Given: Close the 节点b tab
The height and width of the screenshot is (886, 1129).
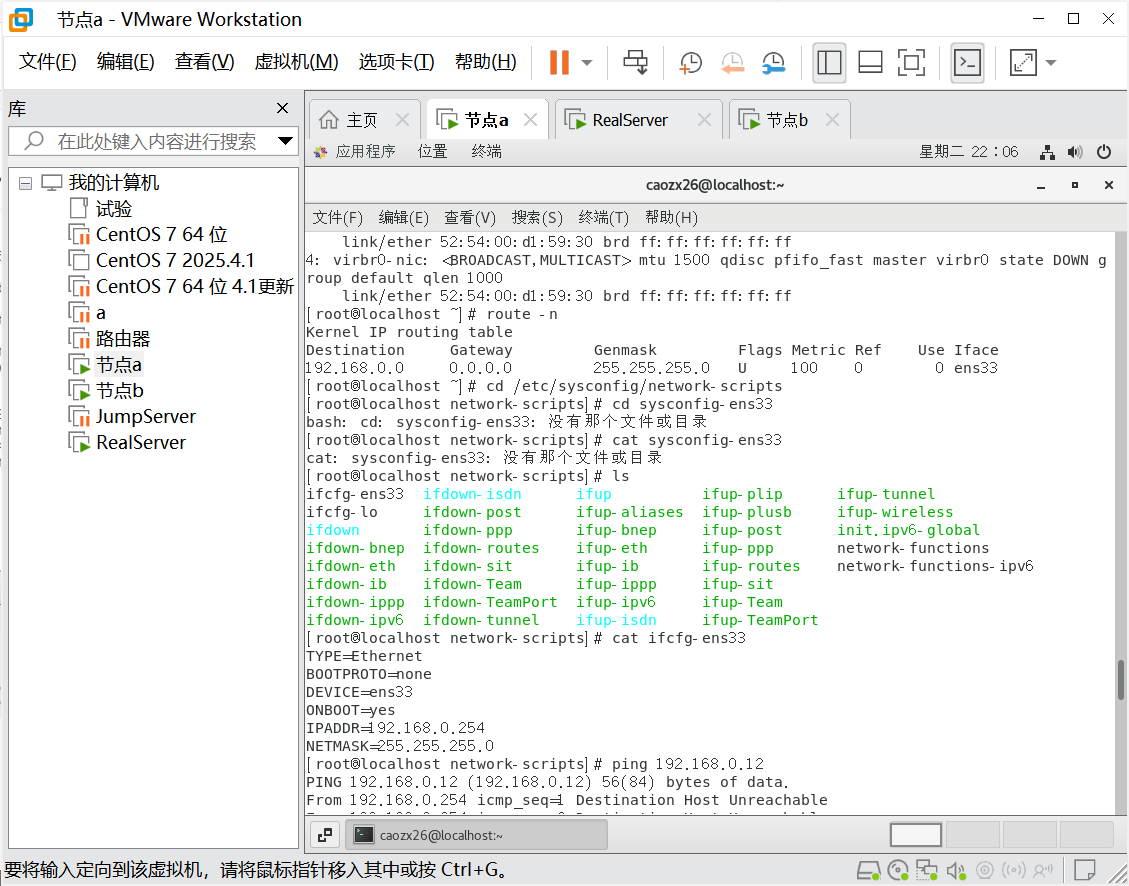Looking at the screenshot, I should pos(832,119).
